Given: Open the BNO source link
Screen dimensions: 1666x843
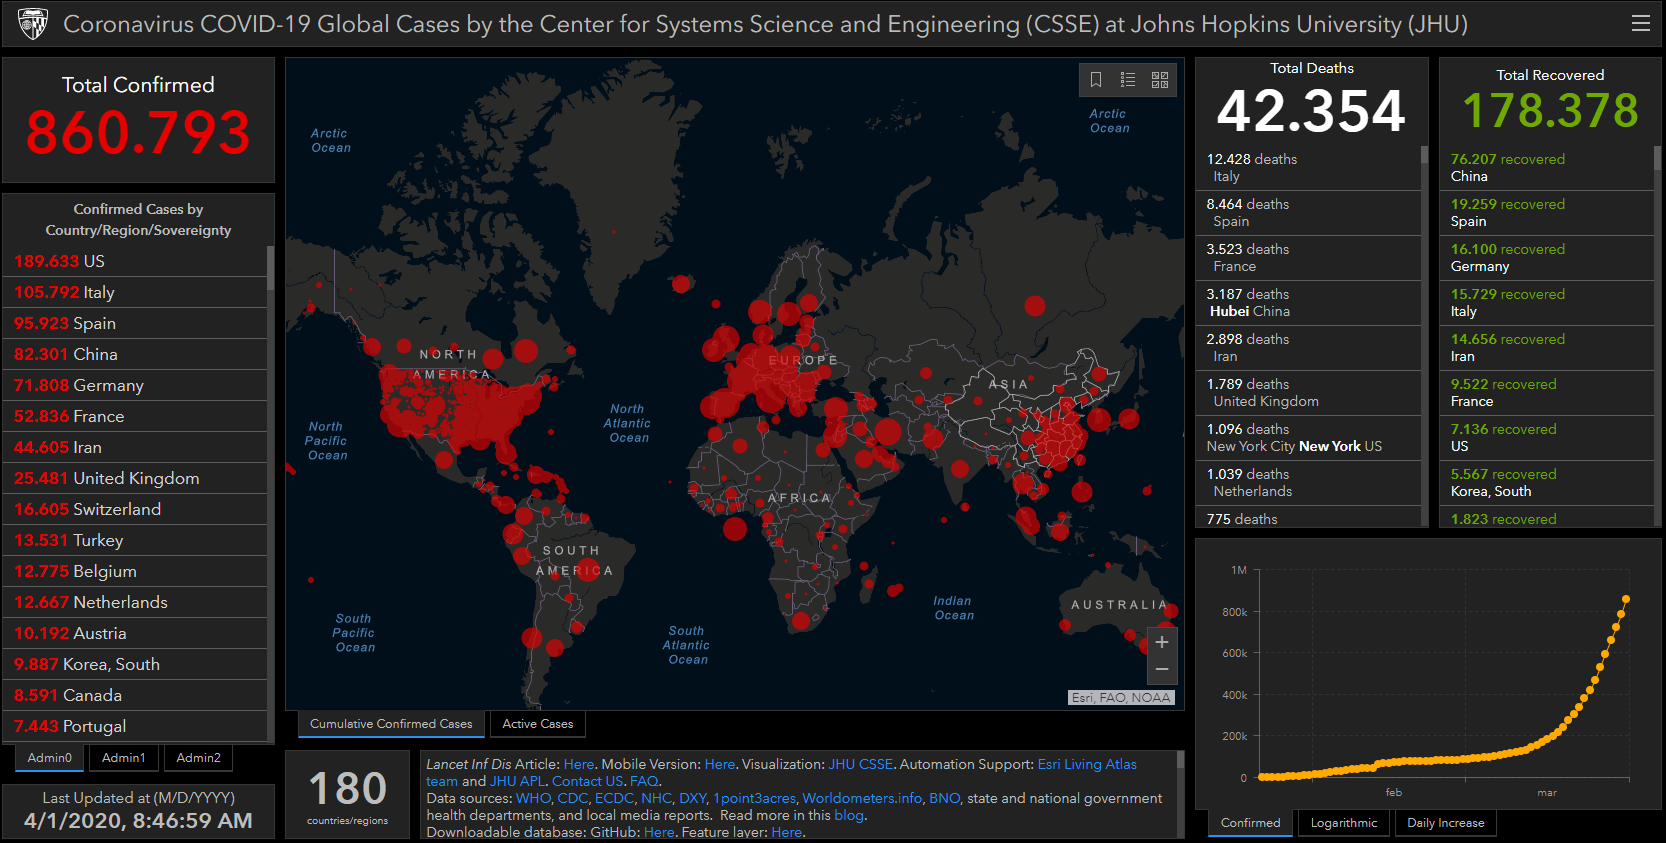Looking at the screenshot, I should pyautogui.click(x=944, y=798).
